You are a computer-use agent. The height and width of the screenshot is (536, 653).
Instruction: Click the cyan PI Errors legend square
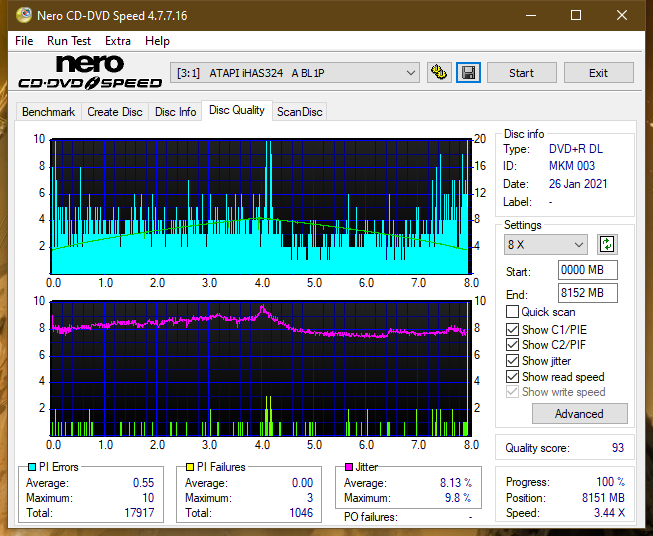(31, 467)
